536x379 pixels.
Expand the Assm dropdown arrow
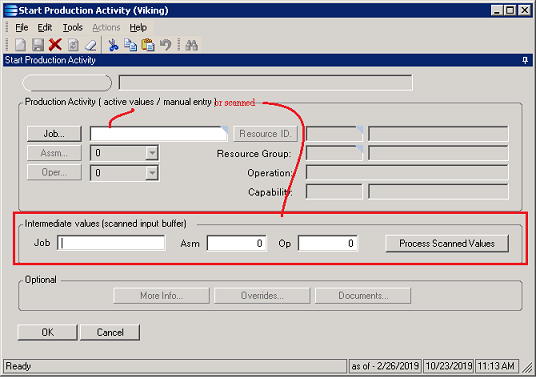pos(151,153)
